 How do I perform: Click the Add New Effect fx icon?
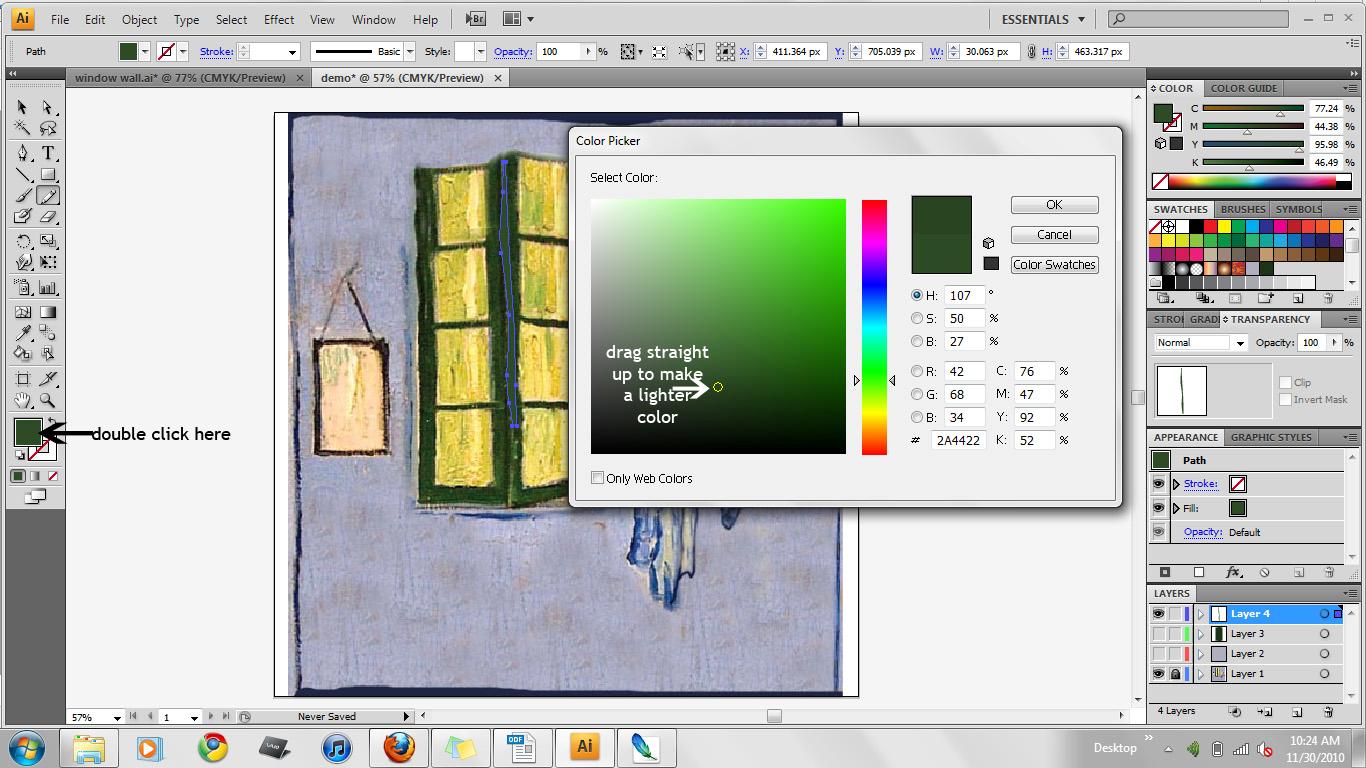[1232, 573]
